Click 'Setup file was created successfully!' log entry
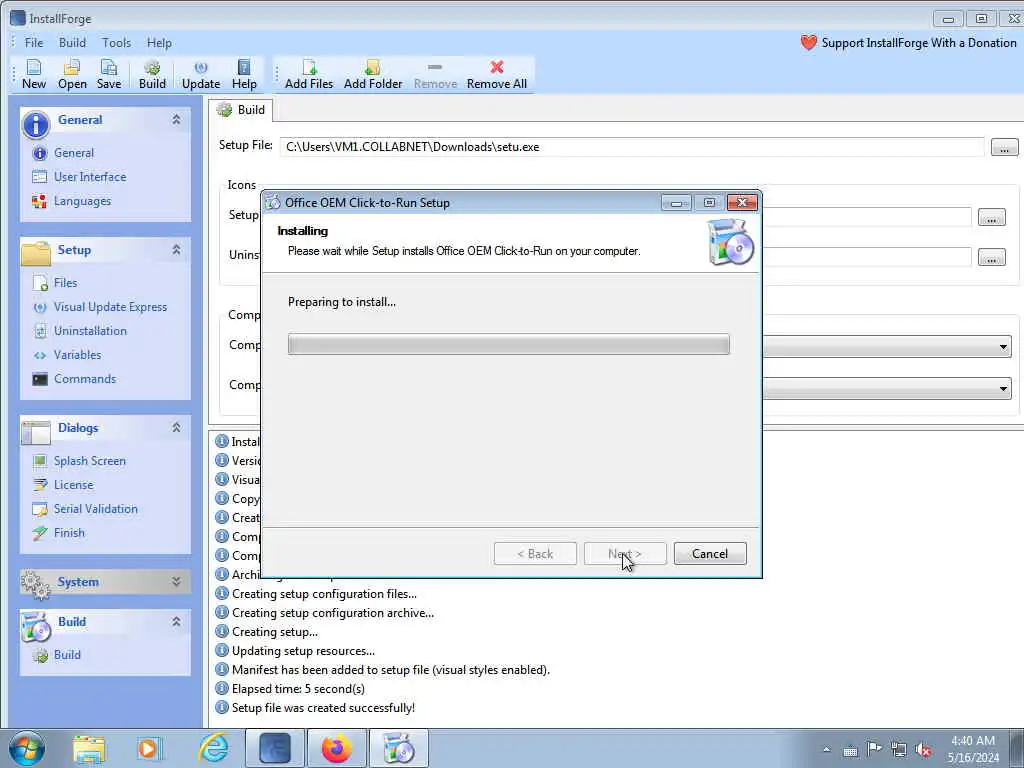Screen dimensions: 1024x768 (323, 708)
